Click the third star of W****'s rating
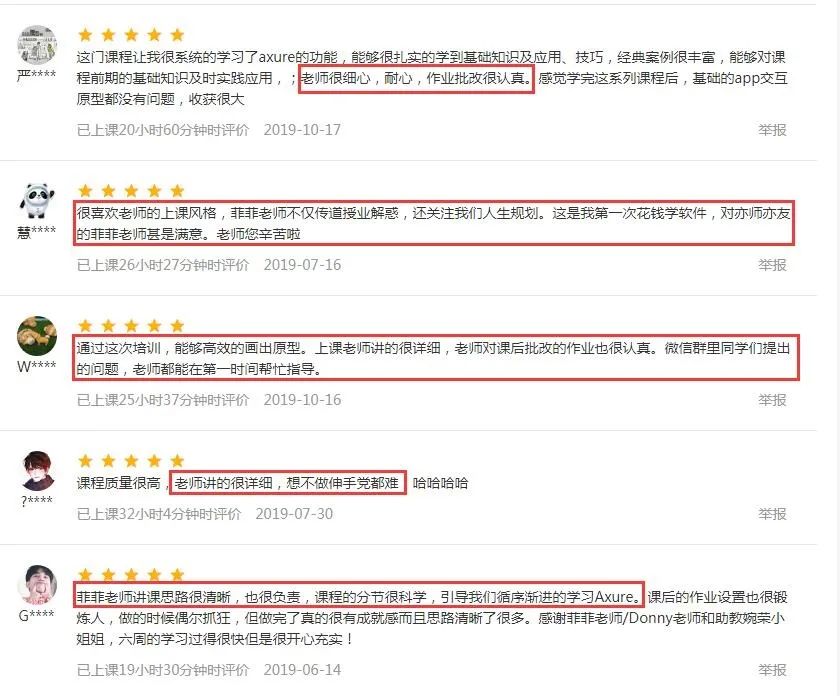This screenshot has width=840, height=696. click(131, 326)
